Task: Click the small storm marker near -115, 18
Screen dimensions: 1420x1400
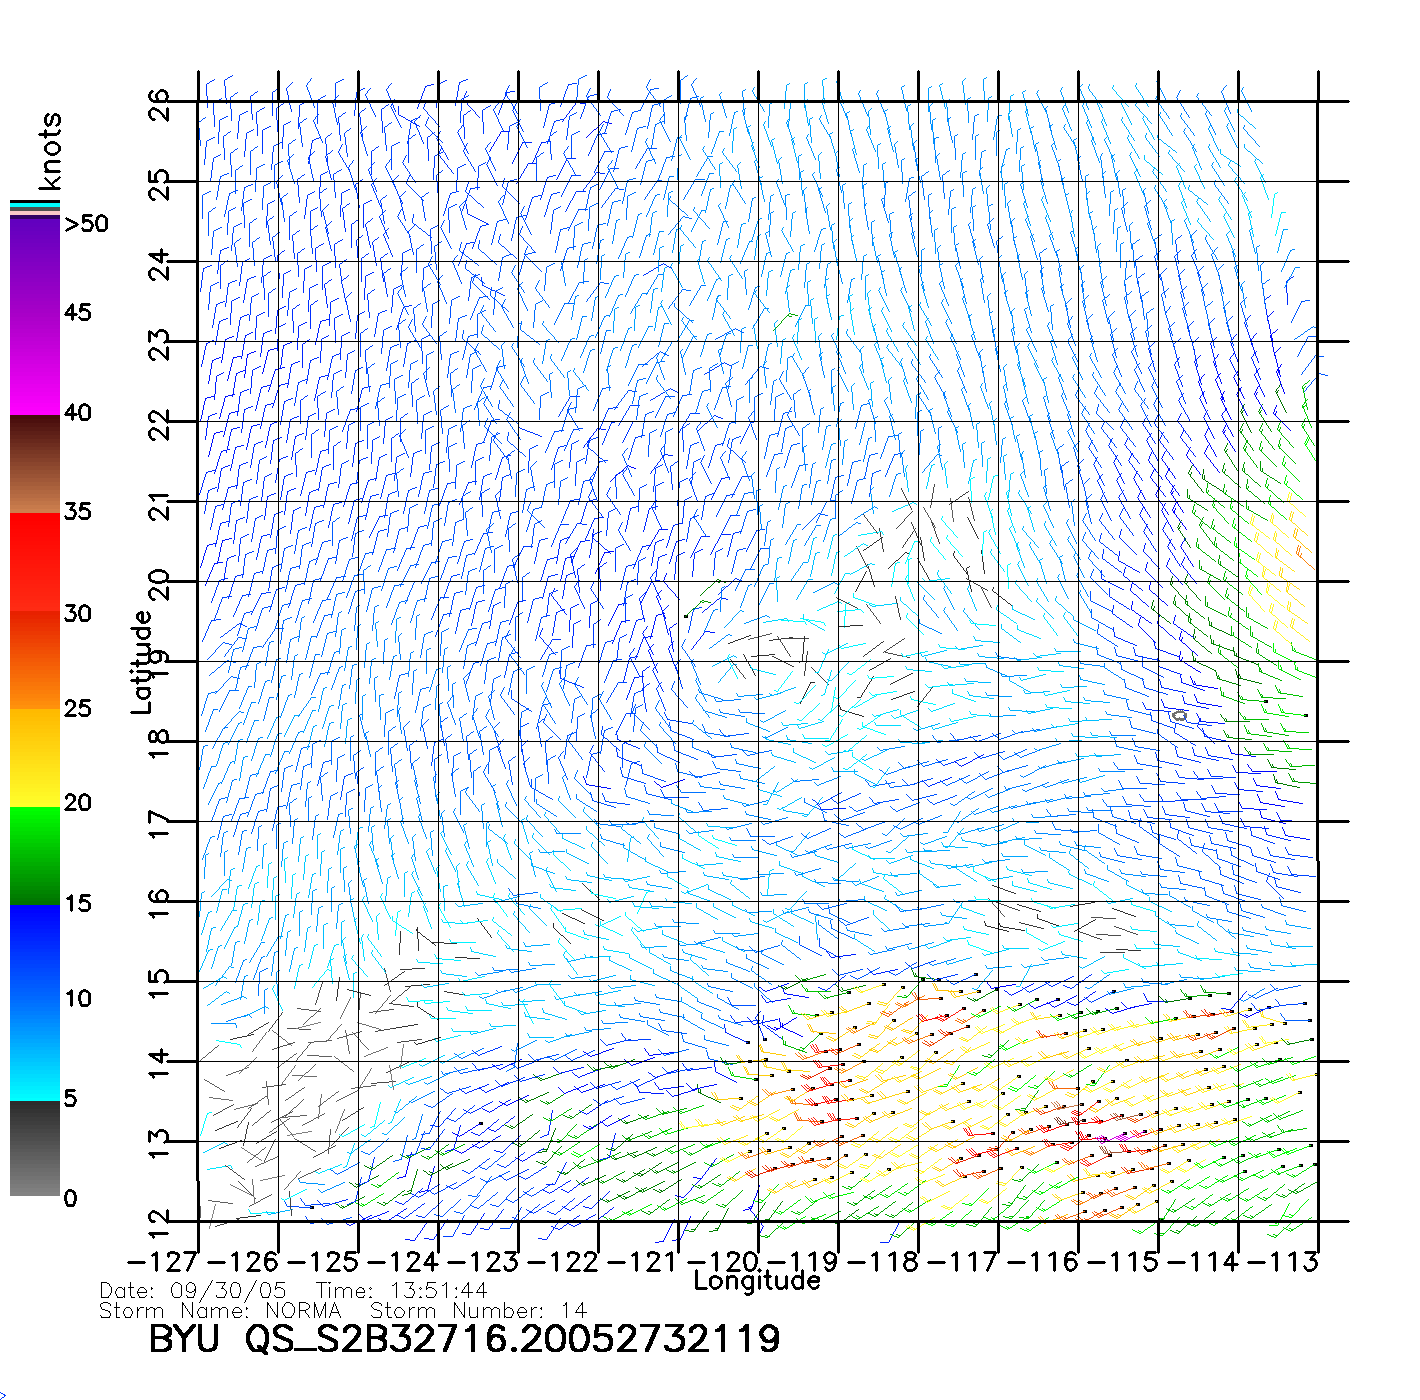Action: coord(1179,716)
